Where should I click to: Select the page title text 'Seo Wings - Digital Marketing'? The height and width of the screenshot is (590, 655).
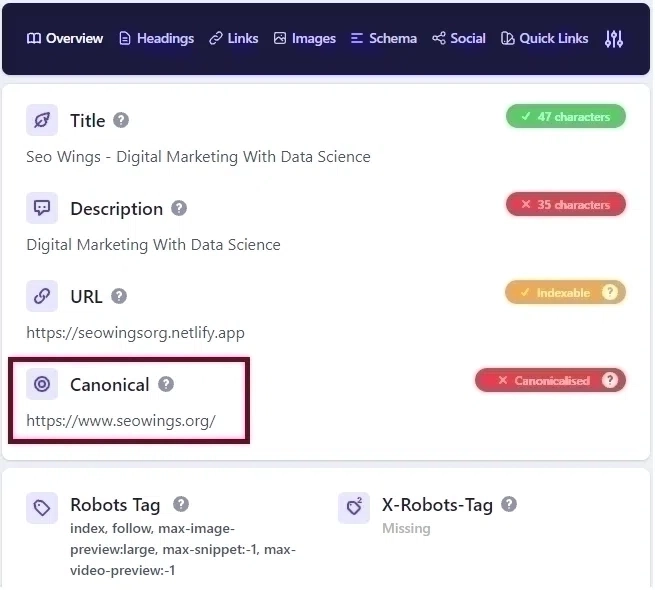click(x=132, y=157)
